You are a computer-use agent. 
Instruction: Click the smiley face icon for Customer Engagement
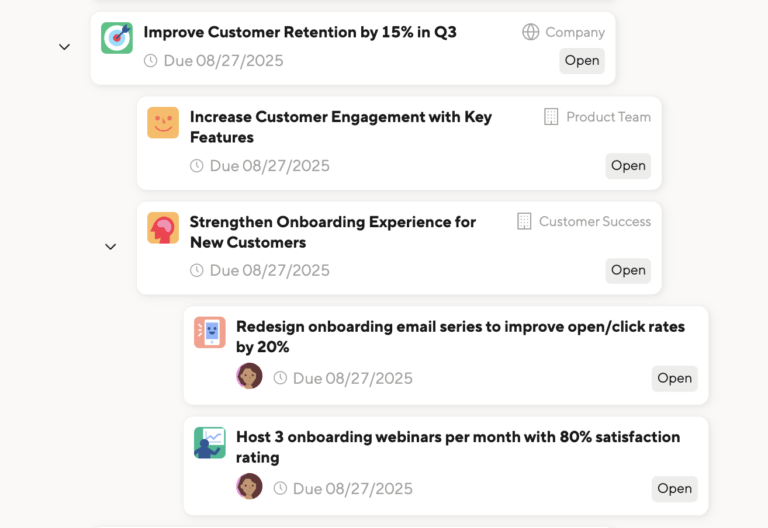coord(163,122)
